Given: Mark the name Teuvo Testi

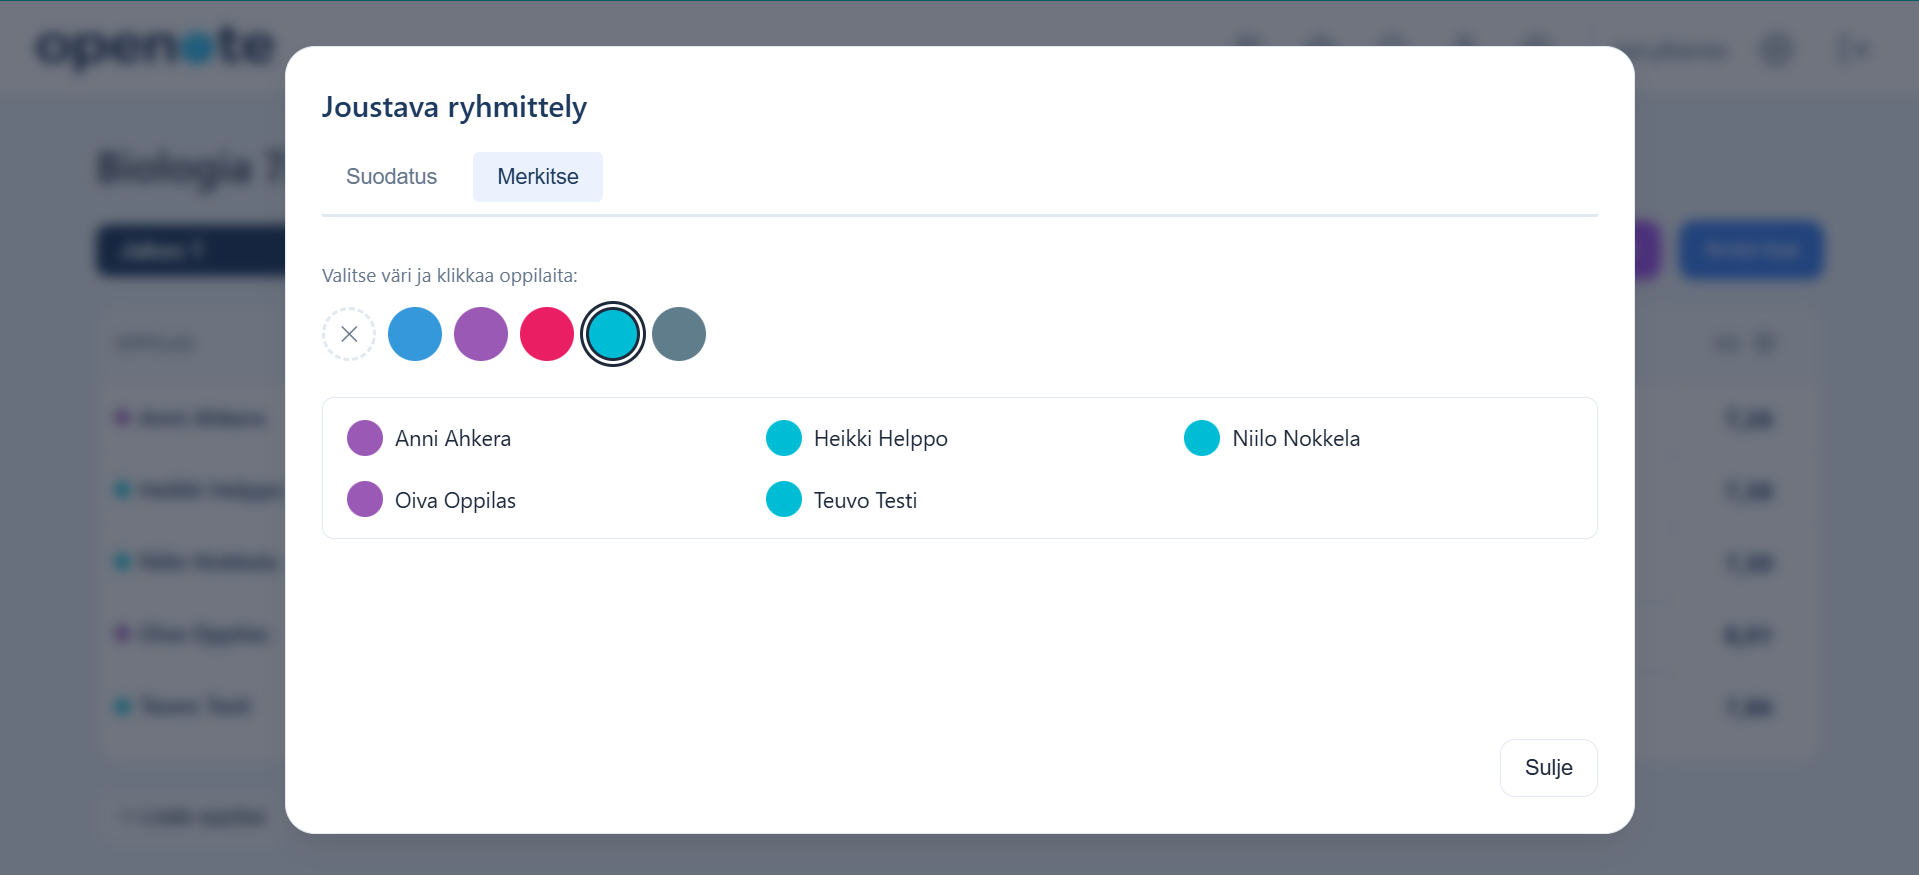Looking at the screenshot, I should pos(865,501).
